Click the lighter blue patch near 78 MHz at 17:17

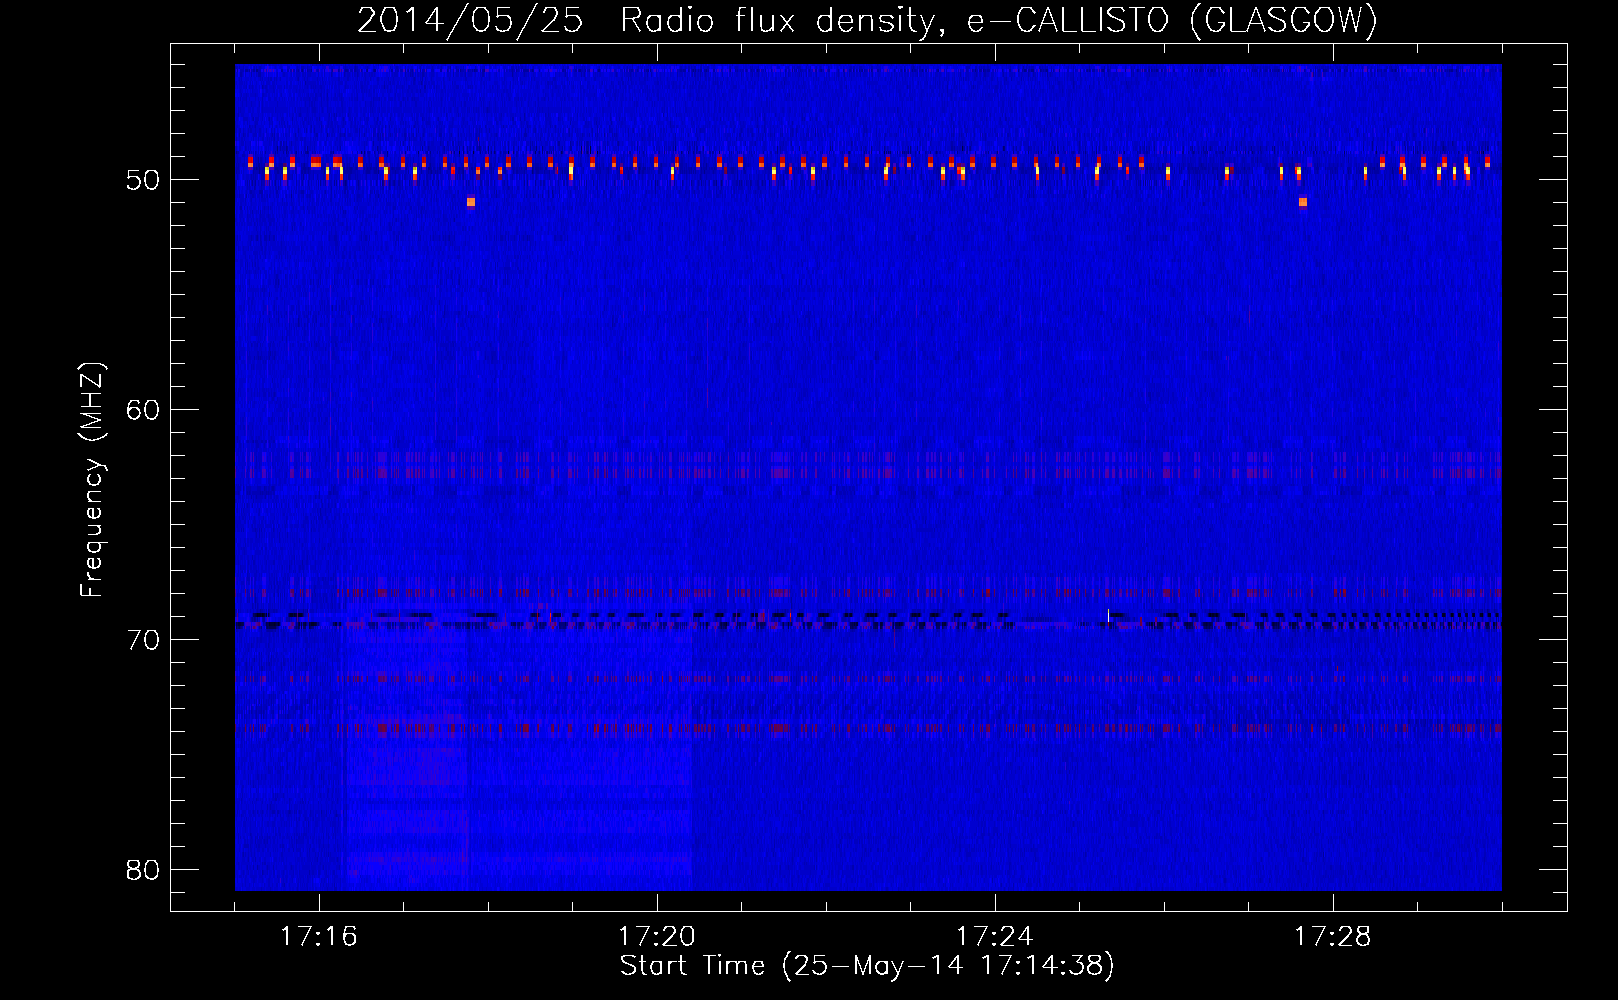click(x=407, y=820)
